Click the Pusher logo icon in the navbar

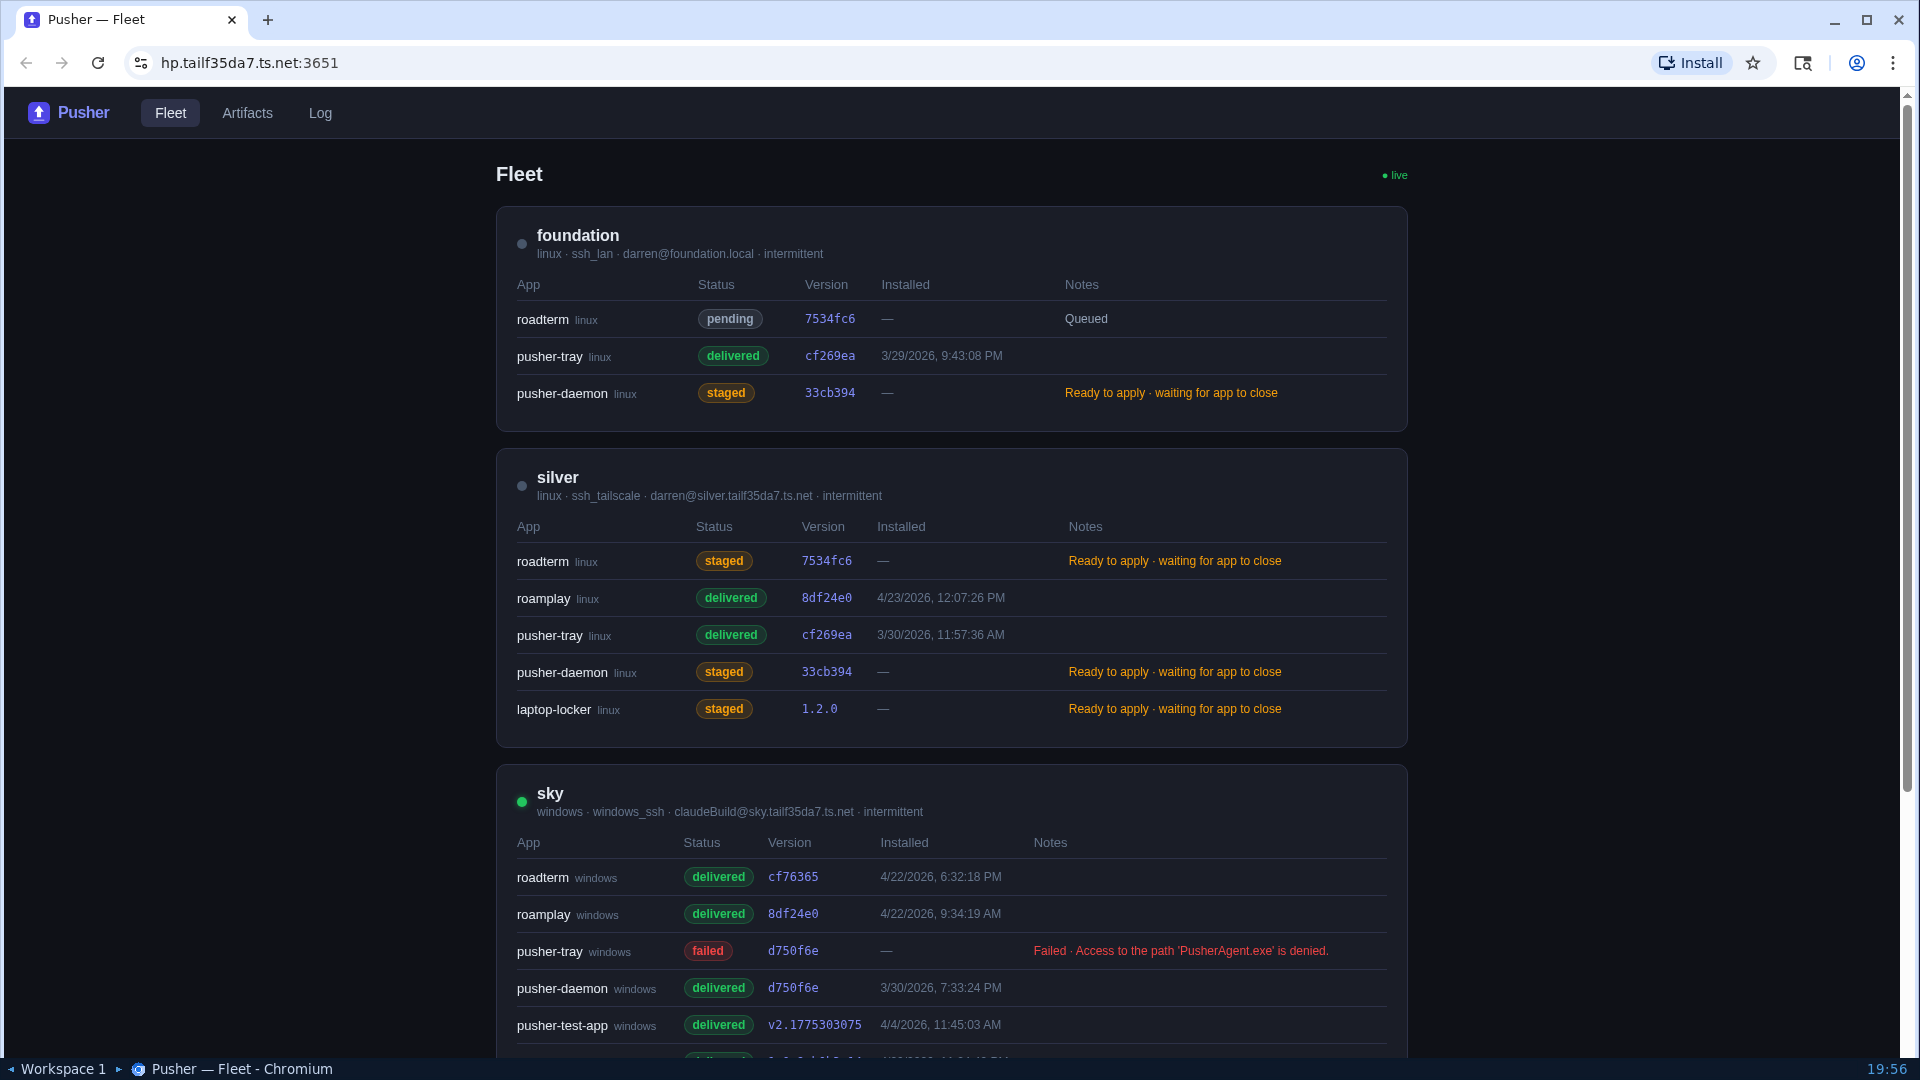pyautogui.click(x=38, y=112)
